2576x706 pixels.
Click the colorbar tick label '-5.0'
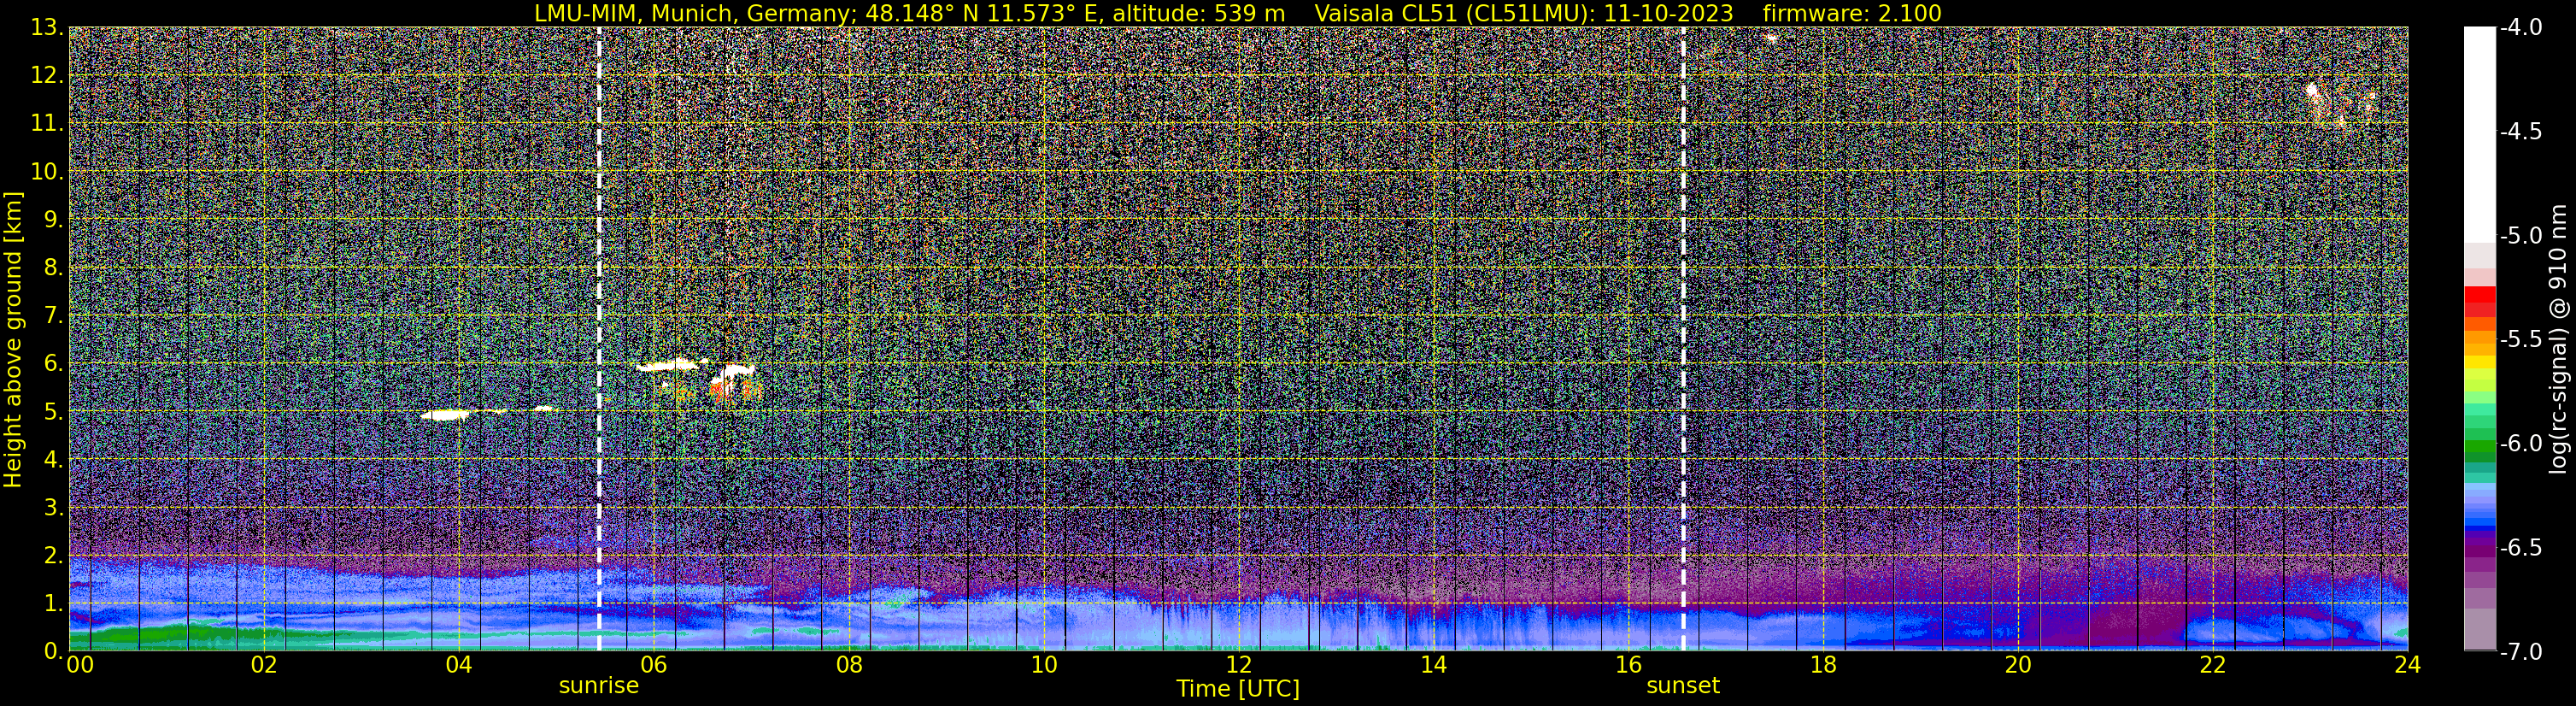2520,236
